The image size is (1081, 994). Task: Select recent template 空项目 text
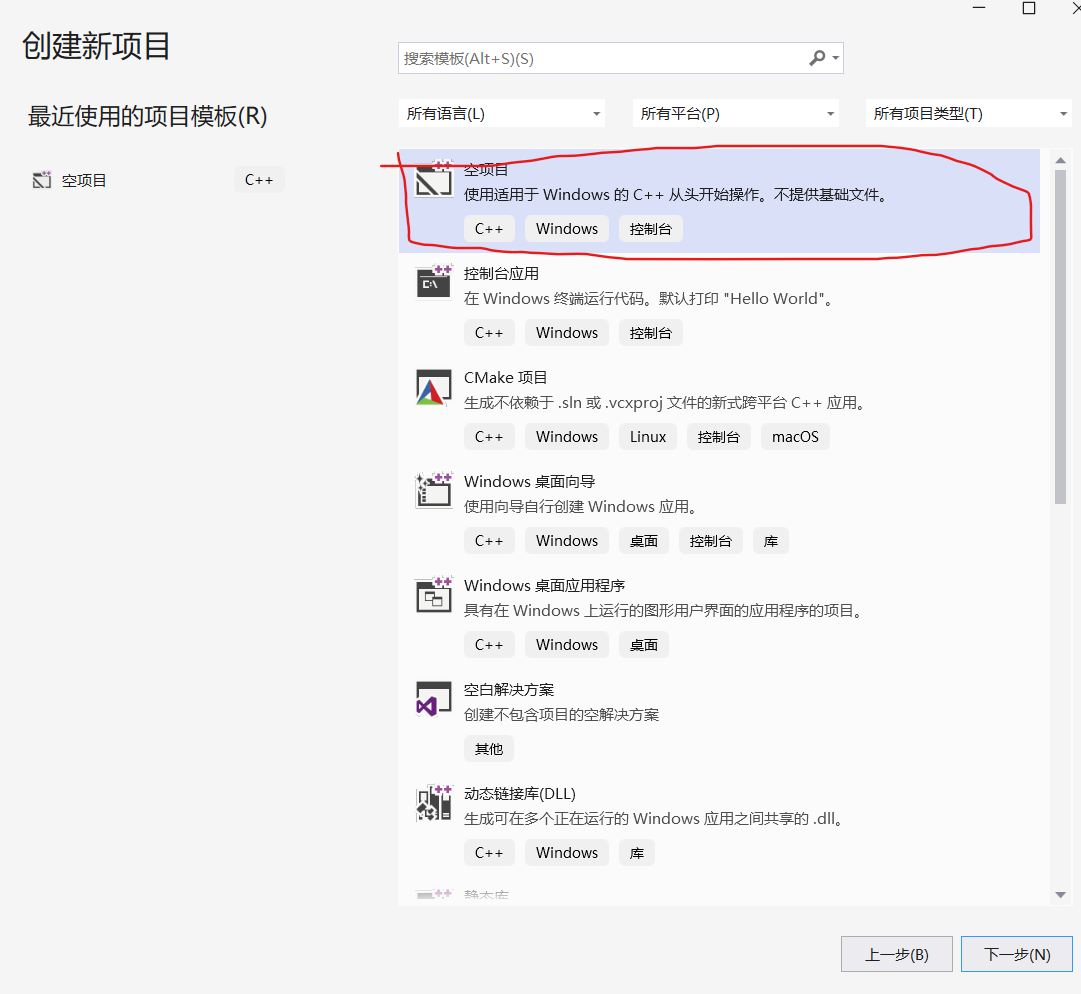click(x=84, y=181)
